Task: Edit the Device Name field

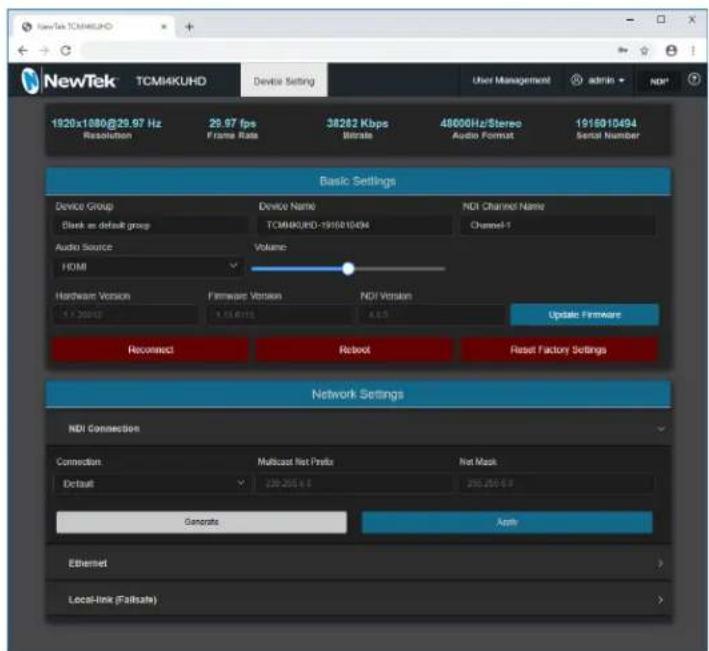Action: [x=354, y=225]
